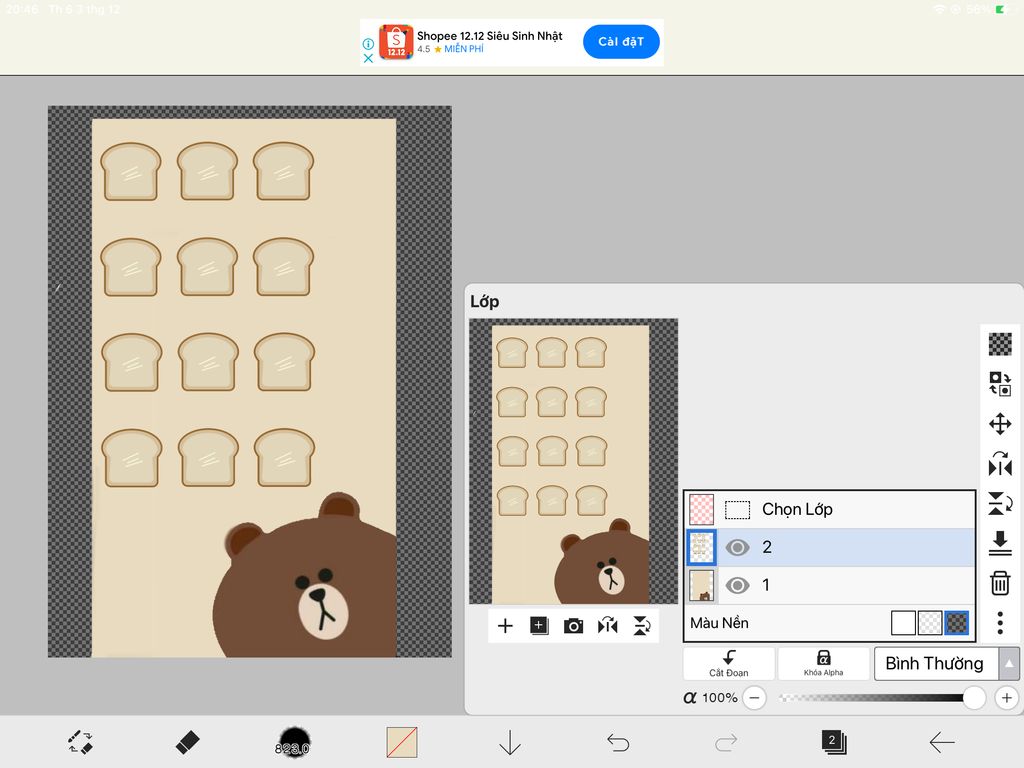The height and width of the screenshot is (768, 1024).
Task: Decrease alpha opacity with minus button
Action: [x=754, y=697]
